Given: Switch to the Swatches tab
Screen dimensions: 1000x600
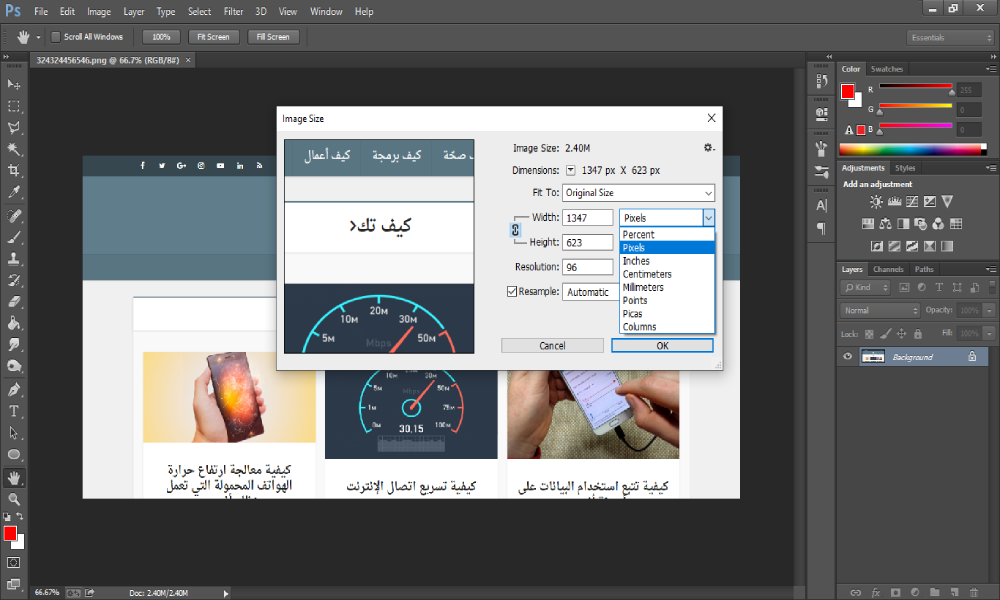Looking at the screenshot, I should pos(886,69).
